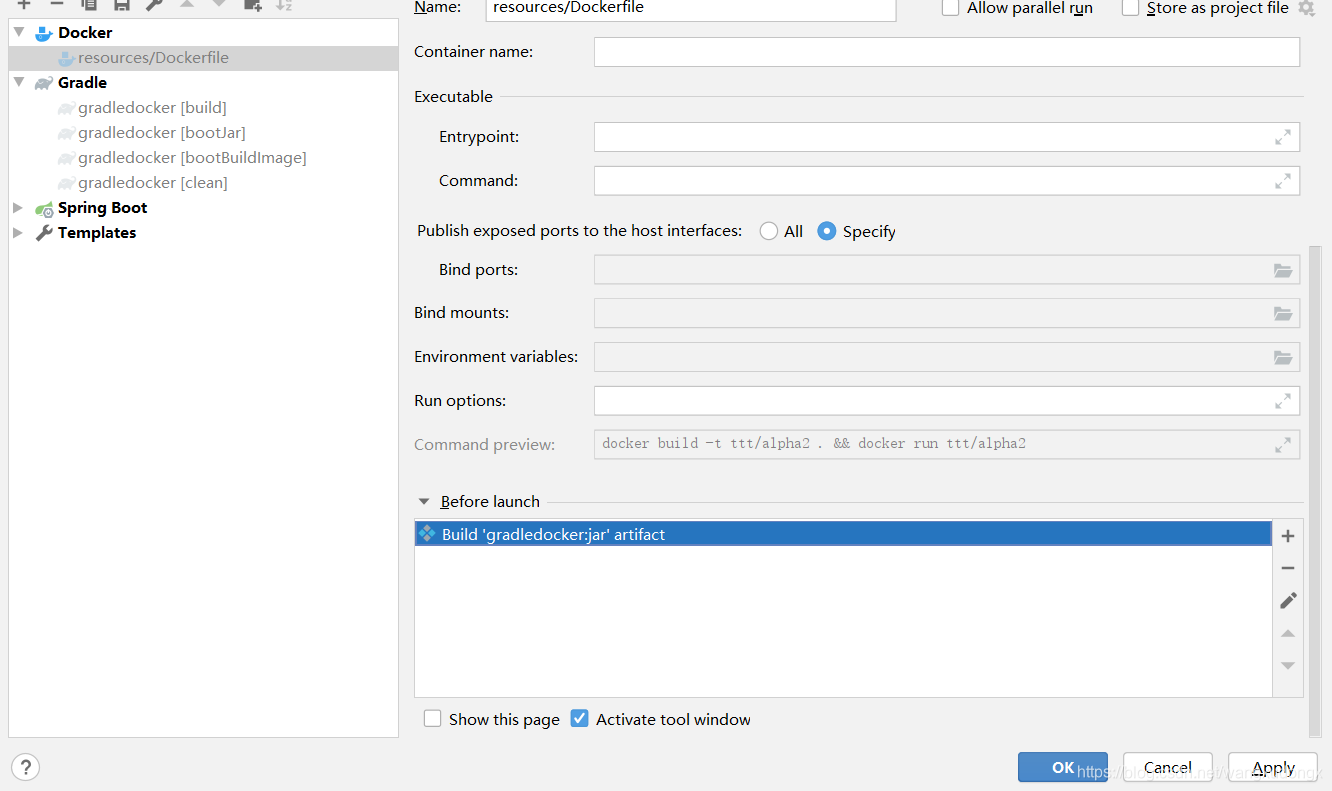
Task: Edit the selected Before launch task
Action: tap(1288, 600)
